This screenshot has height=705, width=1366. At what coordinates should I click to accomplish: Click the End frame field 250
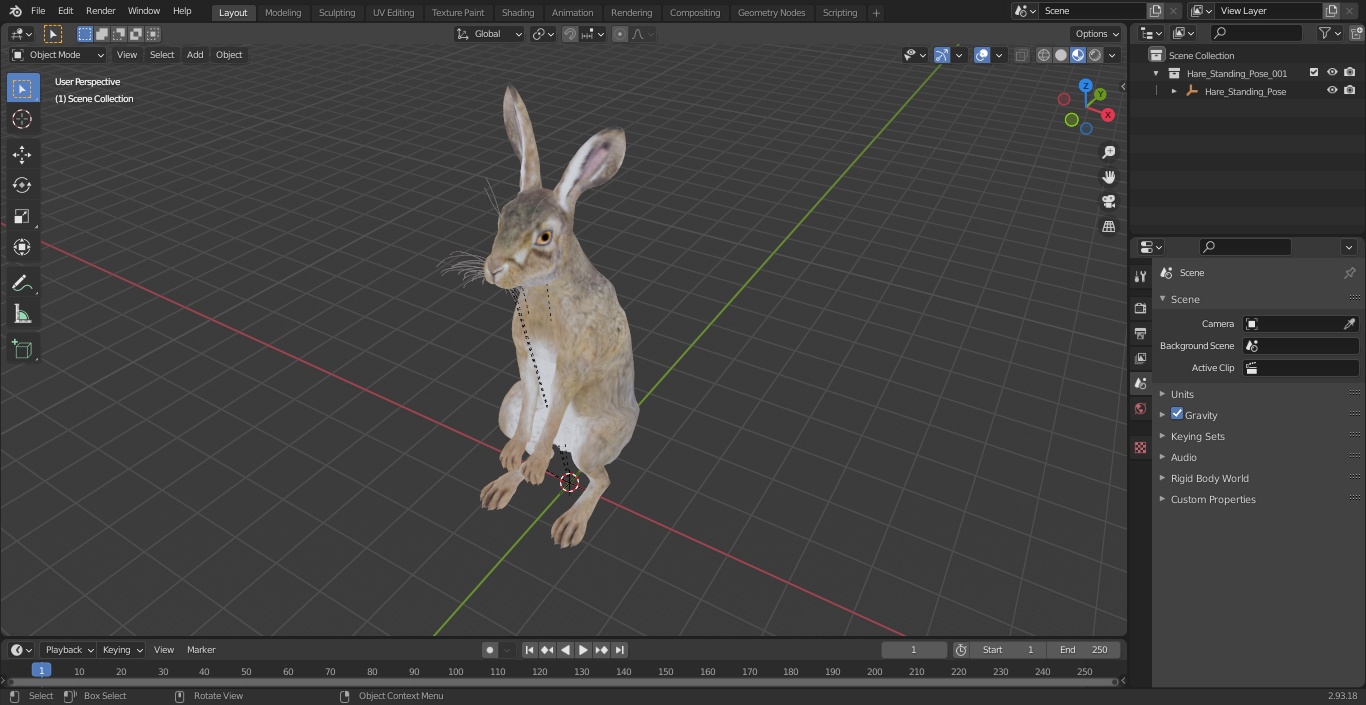pyautogui.click(x=1084, y=650)
